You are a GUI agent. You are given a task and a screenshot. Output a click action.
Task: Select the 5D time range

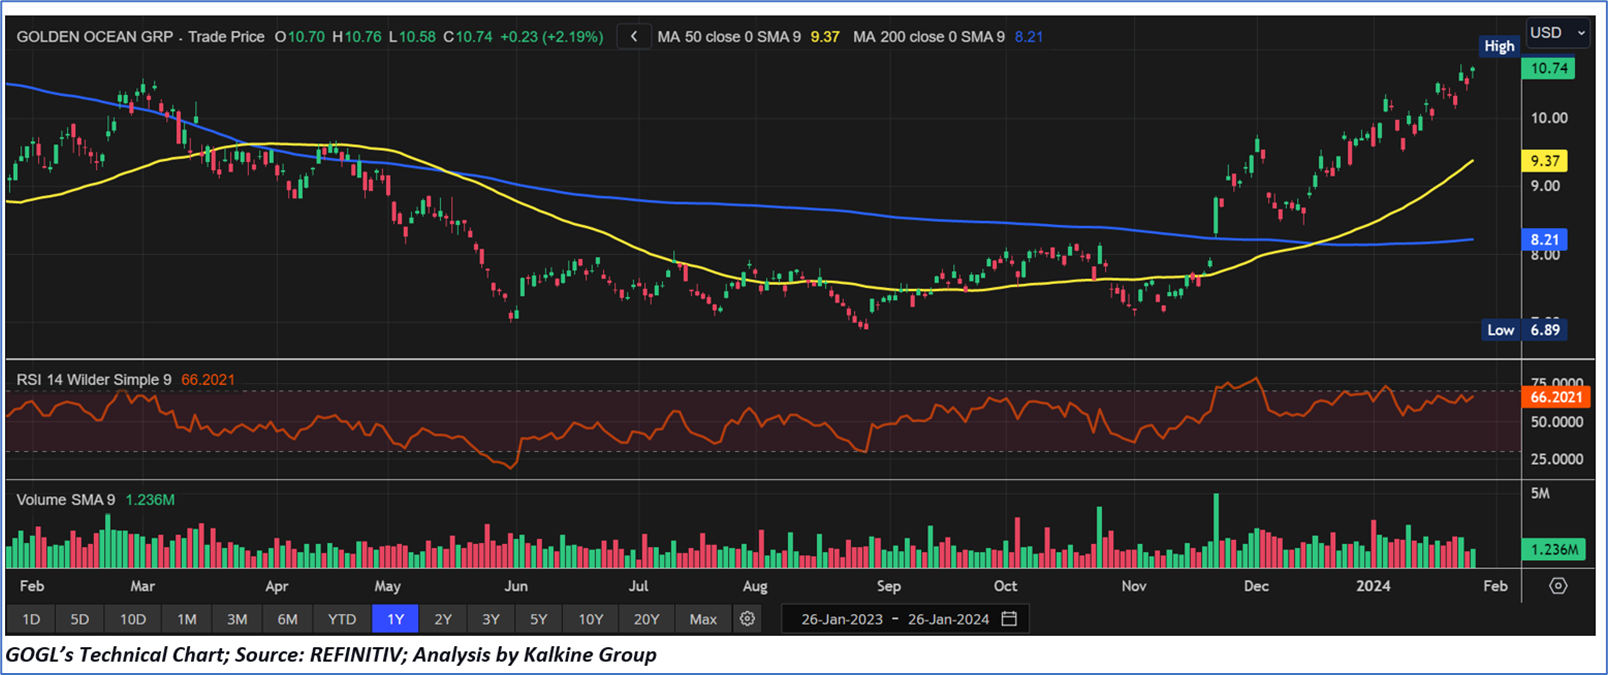point(80,619)
